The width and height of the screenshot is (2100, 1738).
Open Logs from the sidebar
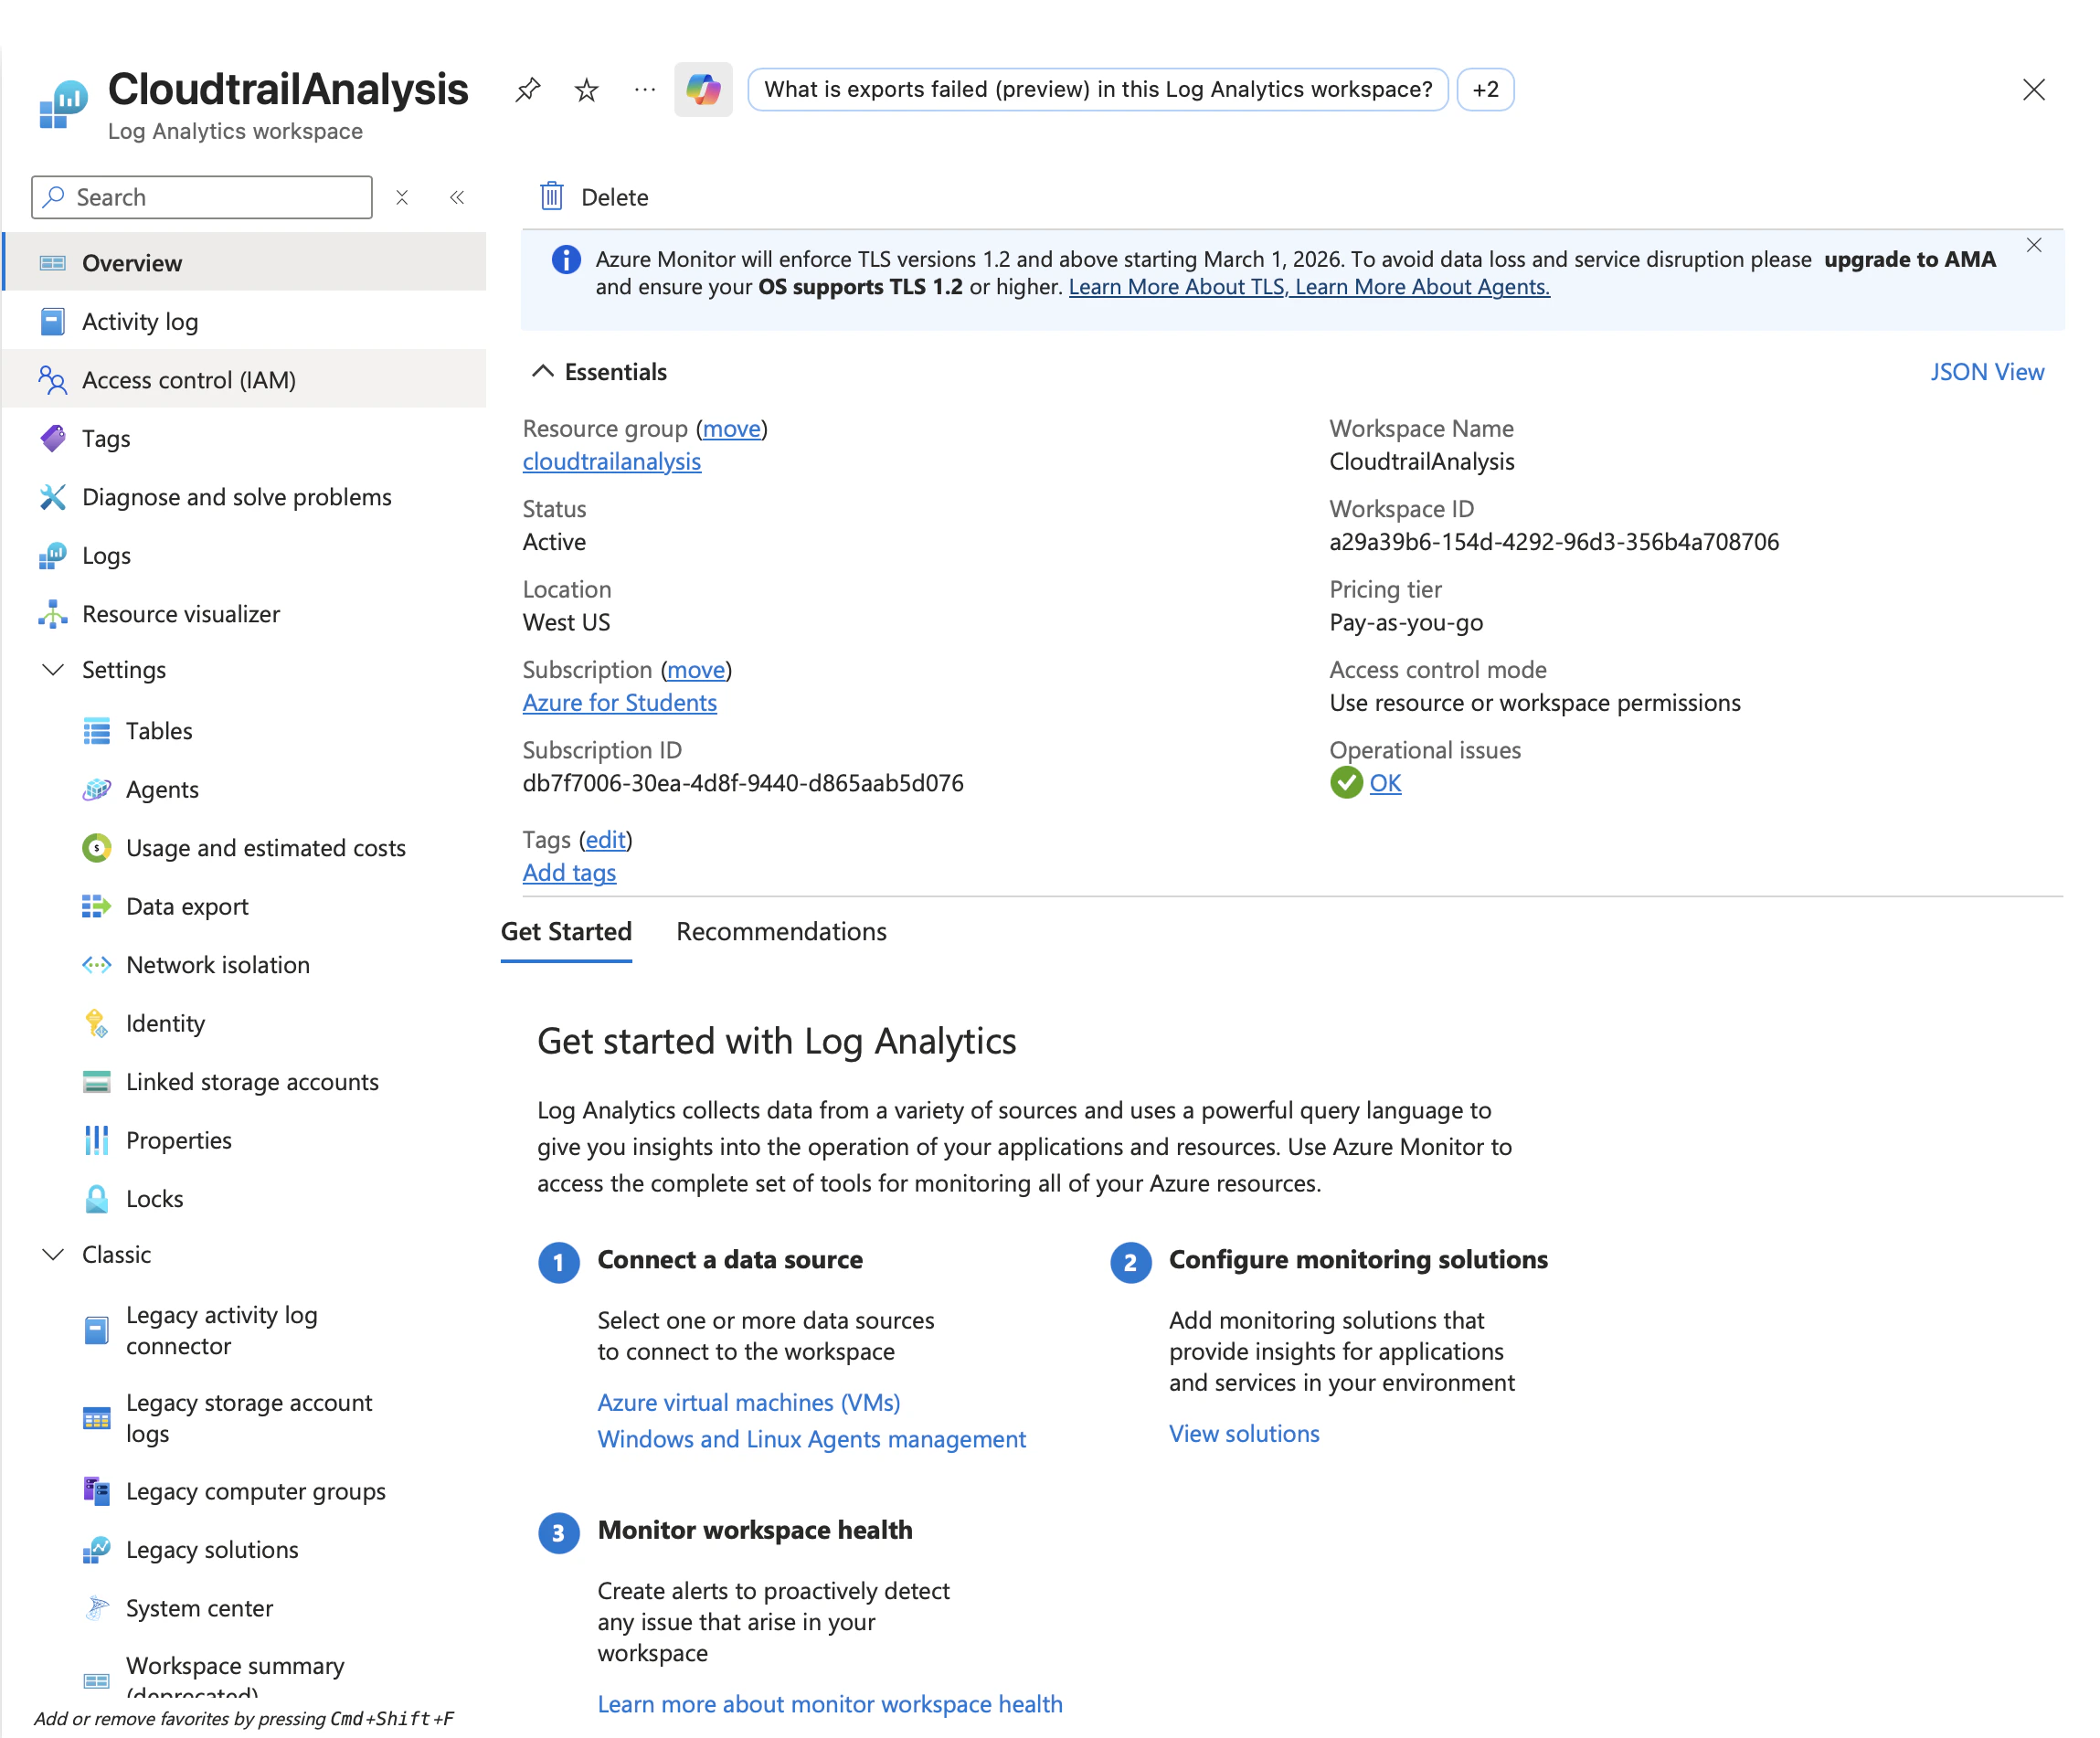click(x=105, y=555)
